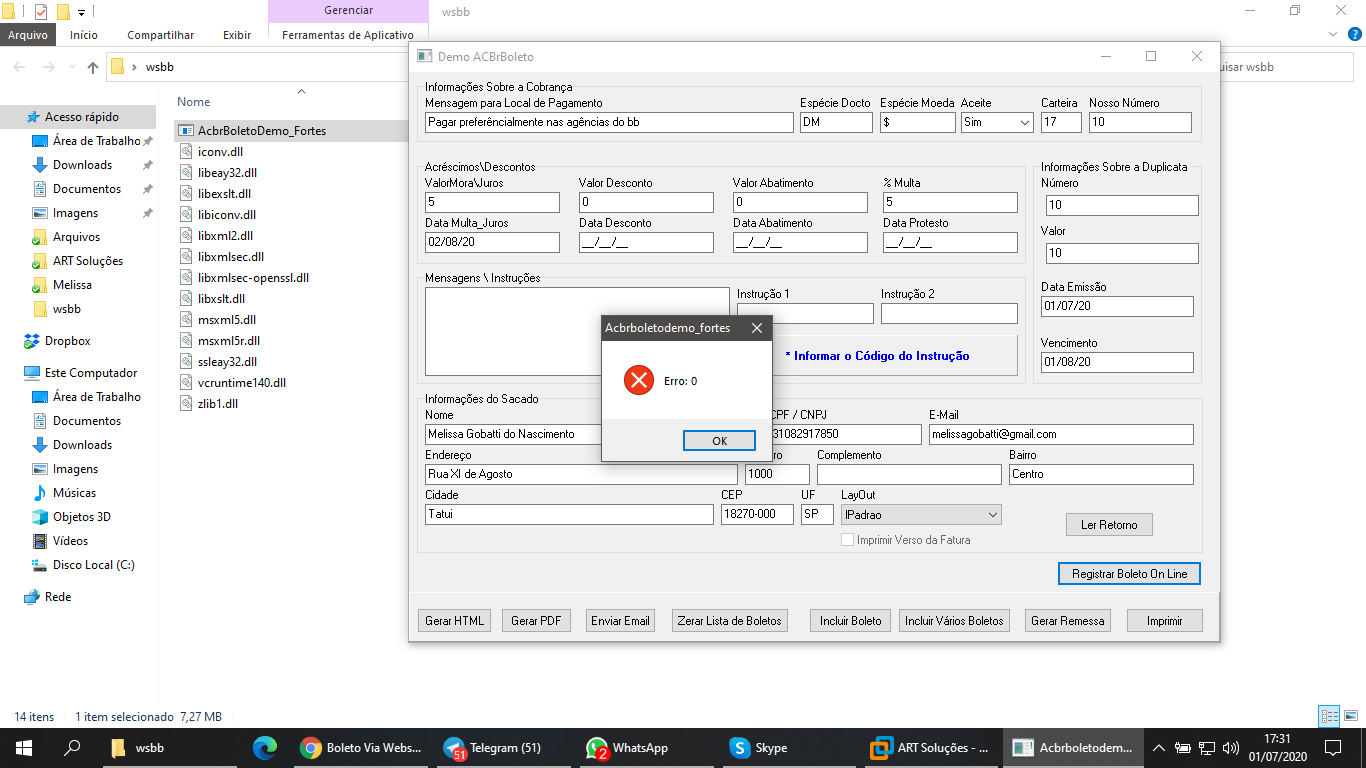Open Acesso rápido in sidebar

[81, 117]
